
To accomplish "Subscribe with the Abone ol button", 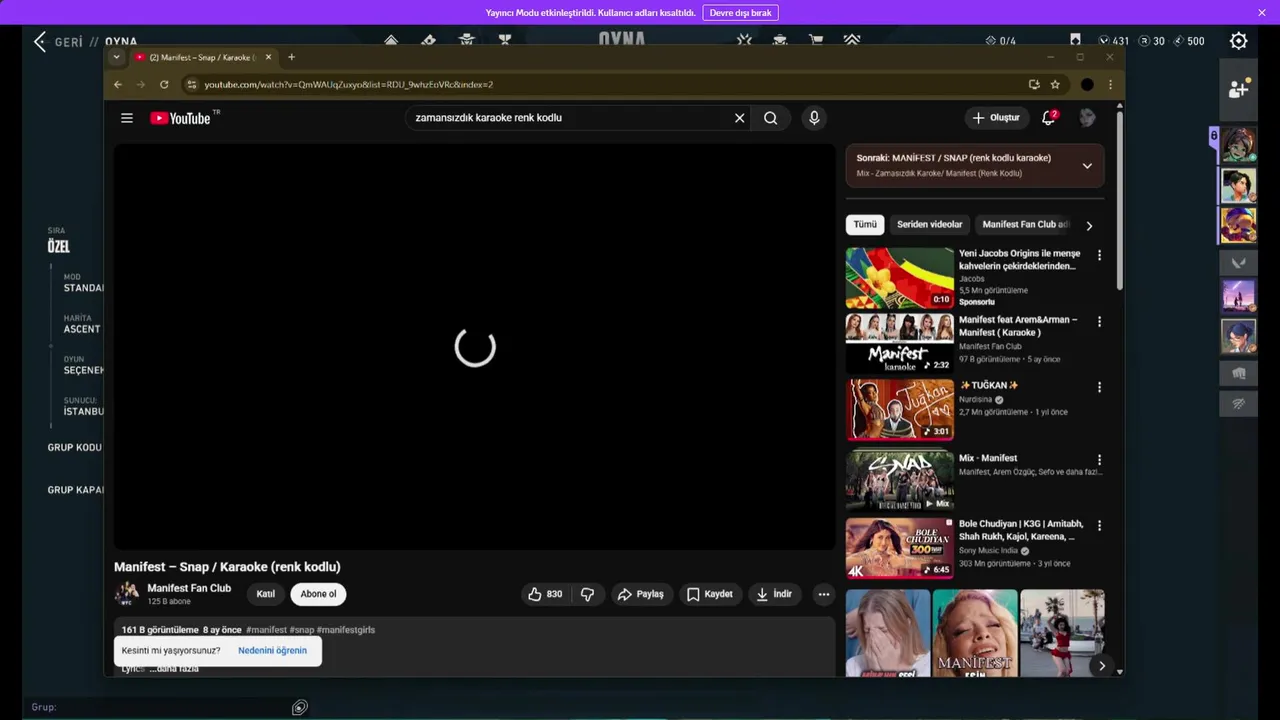I will coord(318,594).
